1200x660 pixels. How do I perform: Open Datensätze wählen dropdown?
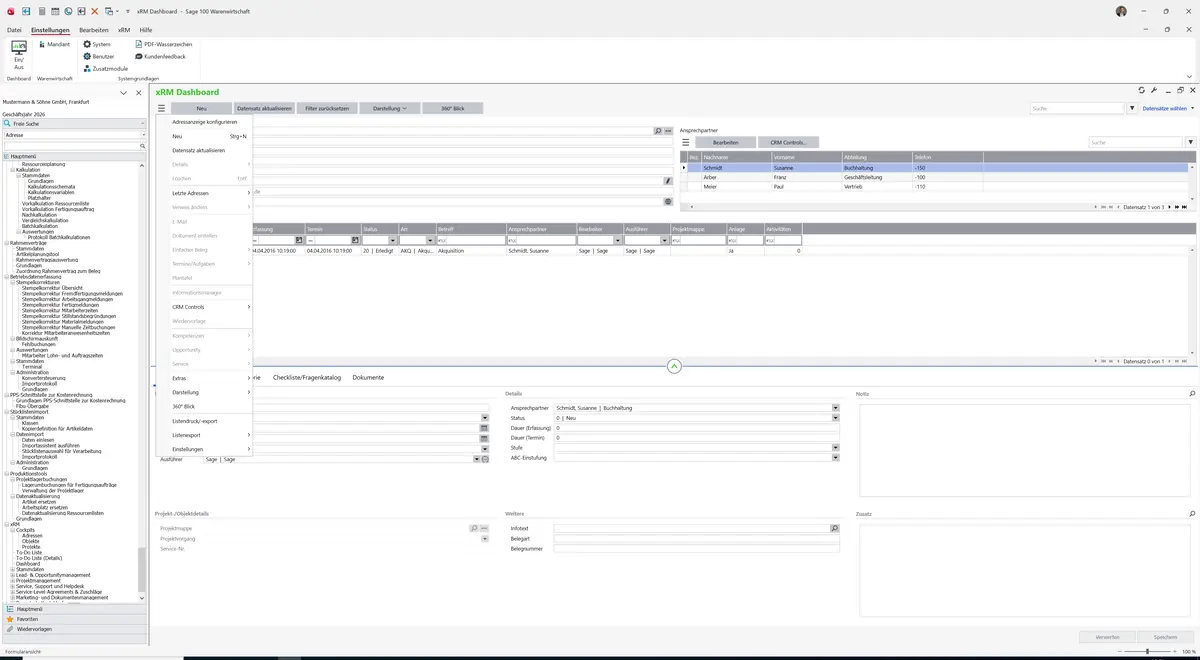(x=1168, y=108)
